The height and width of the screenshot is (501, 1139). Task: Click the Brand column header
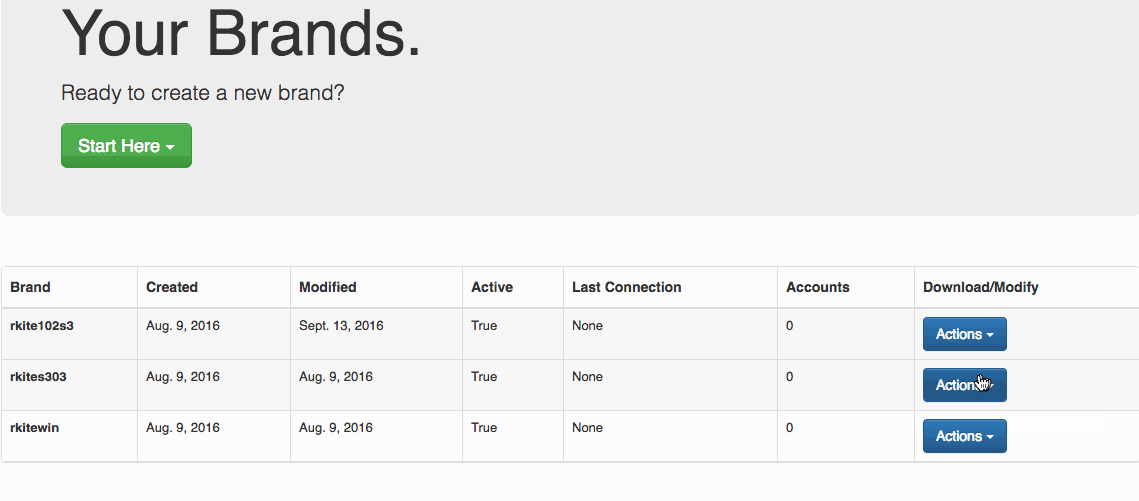point(31,287)
